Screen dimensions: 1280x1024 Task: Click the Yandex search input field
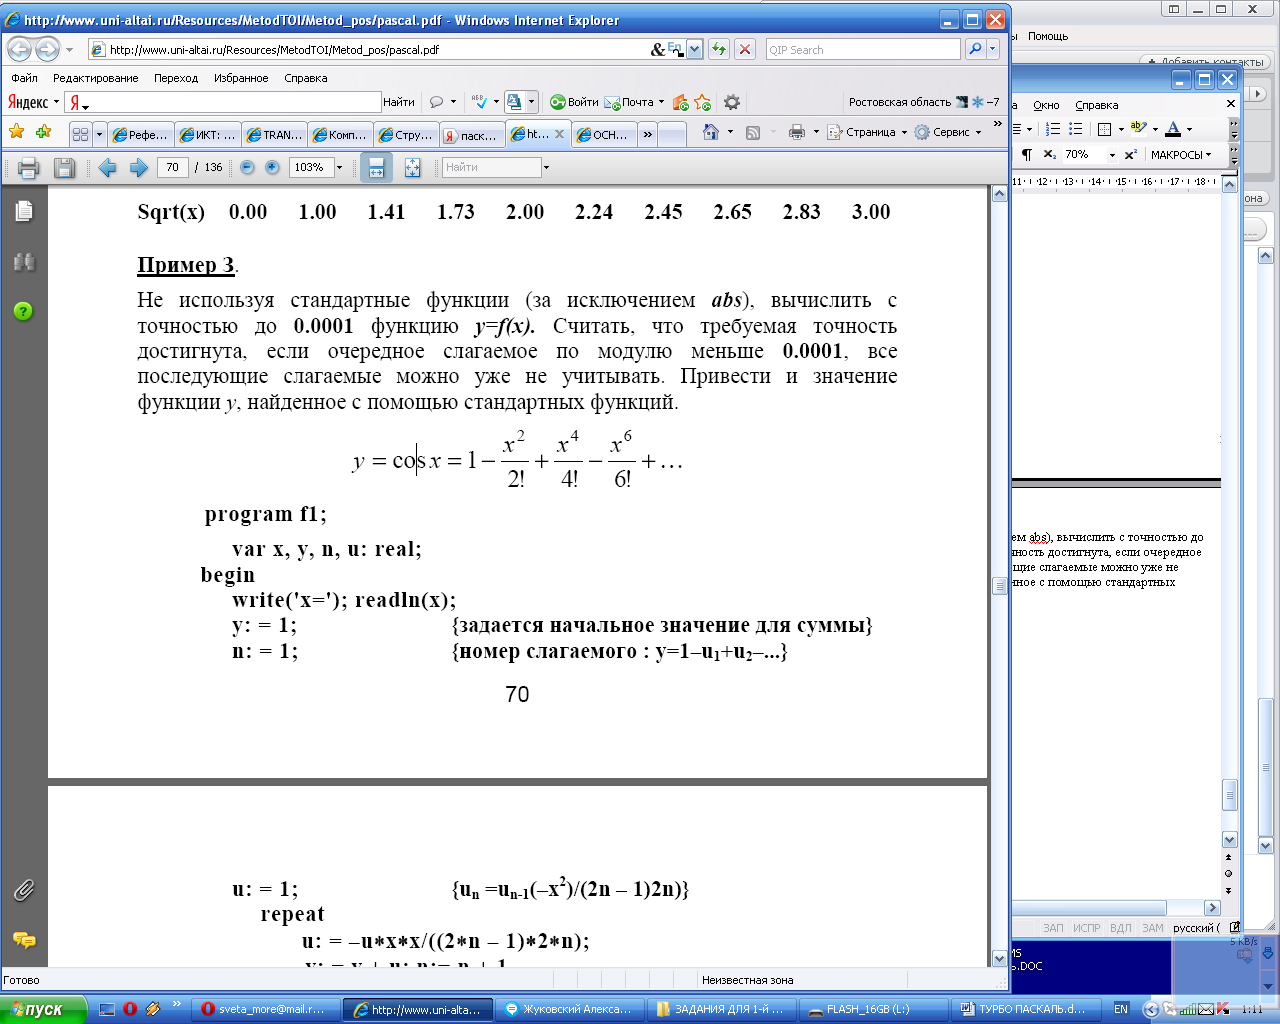coord(223,102)
